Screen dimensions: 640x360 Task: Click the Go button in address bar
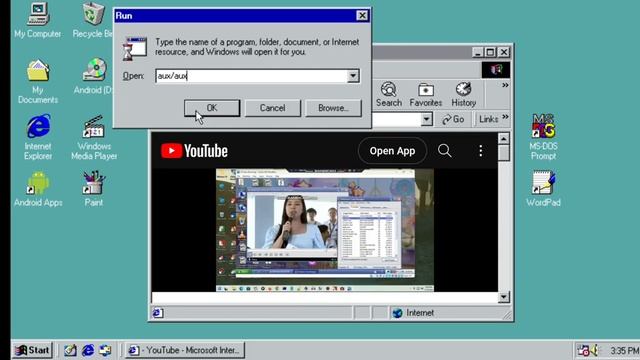453,119
